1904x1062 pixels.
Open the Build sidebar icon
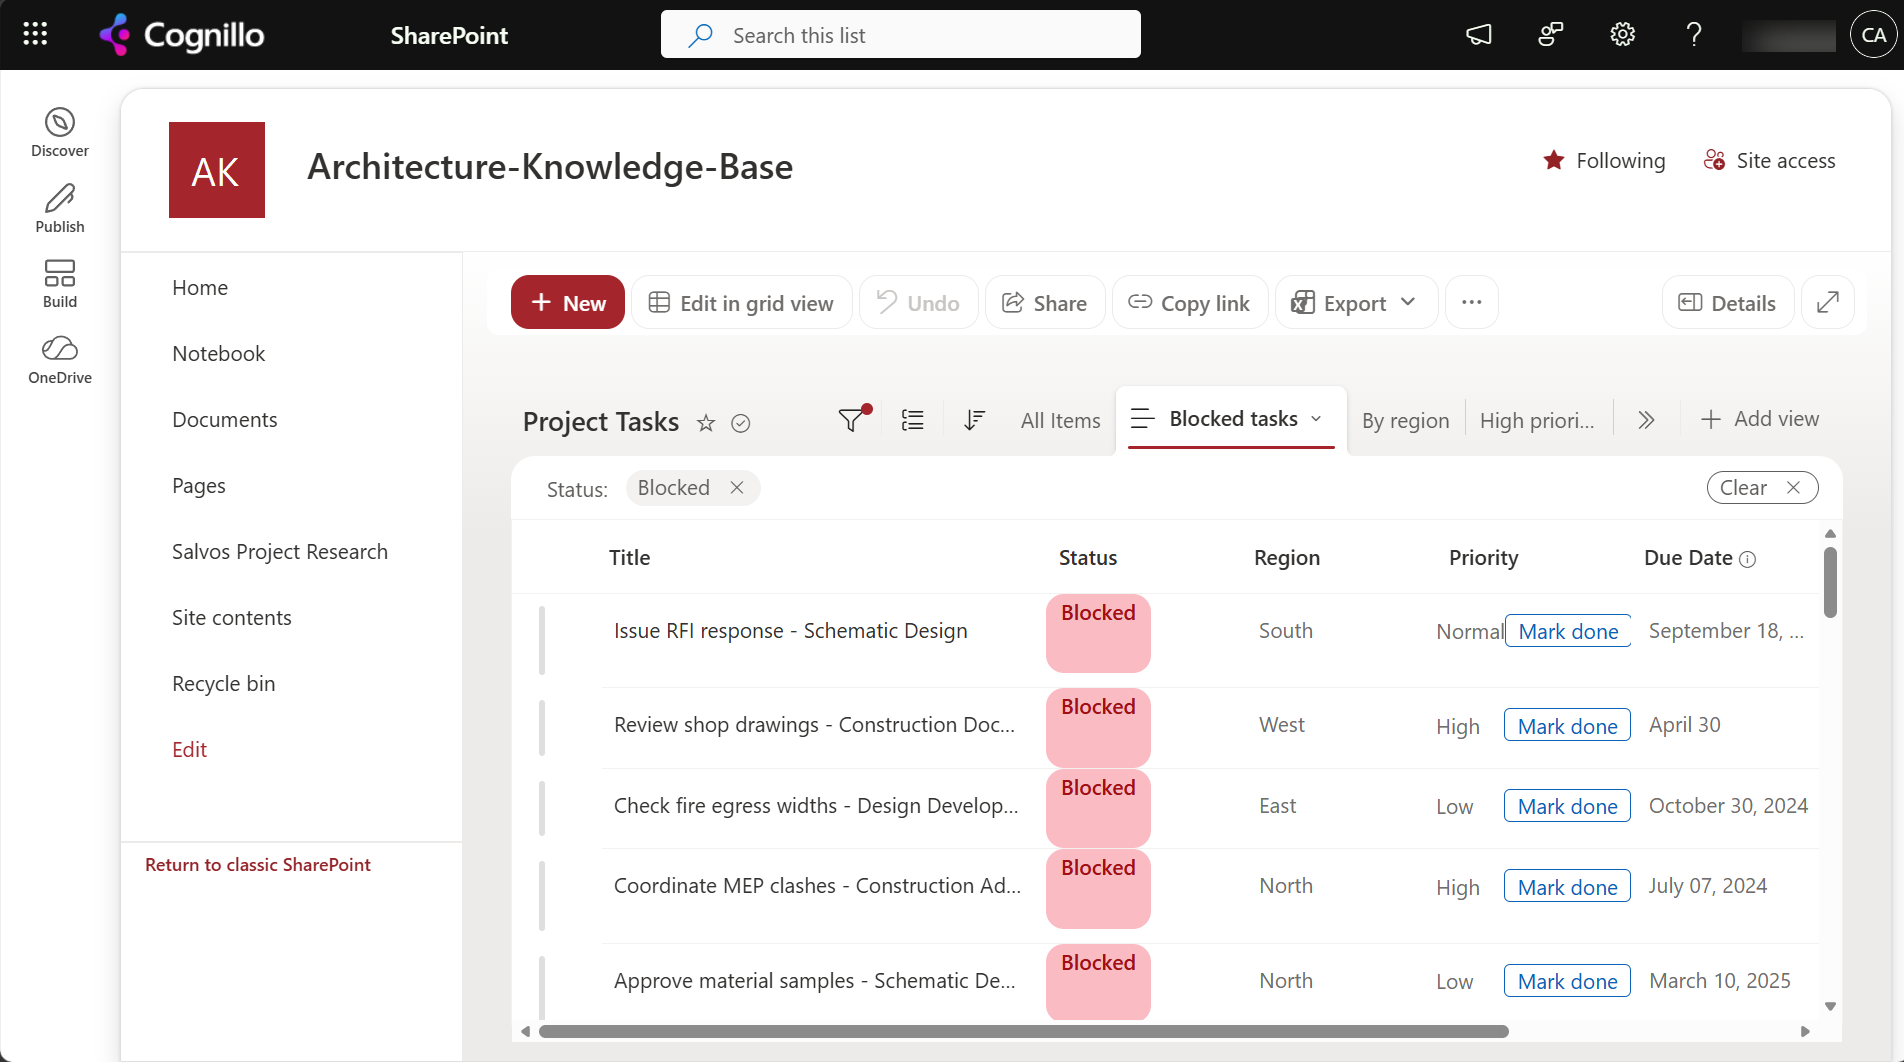click(x=60, y=284)
